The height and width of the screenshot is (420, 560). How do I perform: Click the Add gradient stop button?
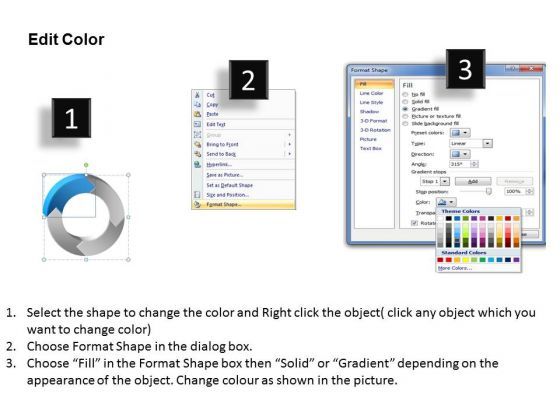click(473, 181)
